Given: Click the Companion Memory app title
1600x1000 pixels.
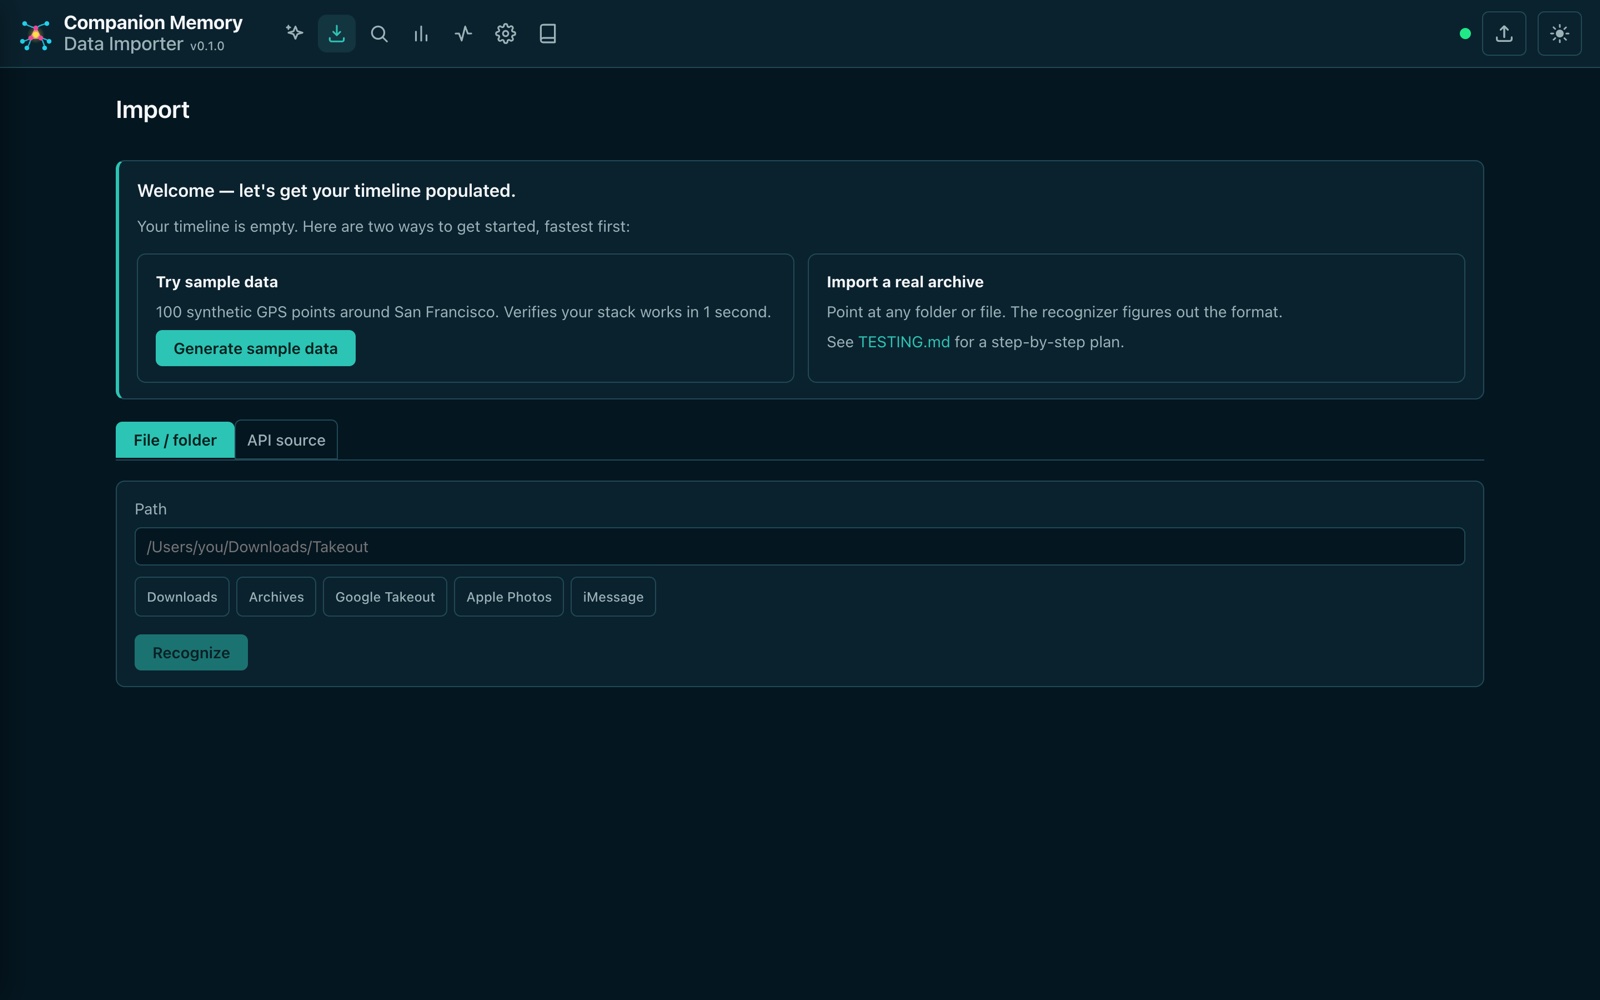Looking at the screenshot, I should [x=153, y=22].
